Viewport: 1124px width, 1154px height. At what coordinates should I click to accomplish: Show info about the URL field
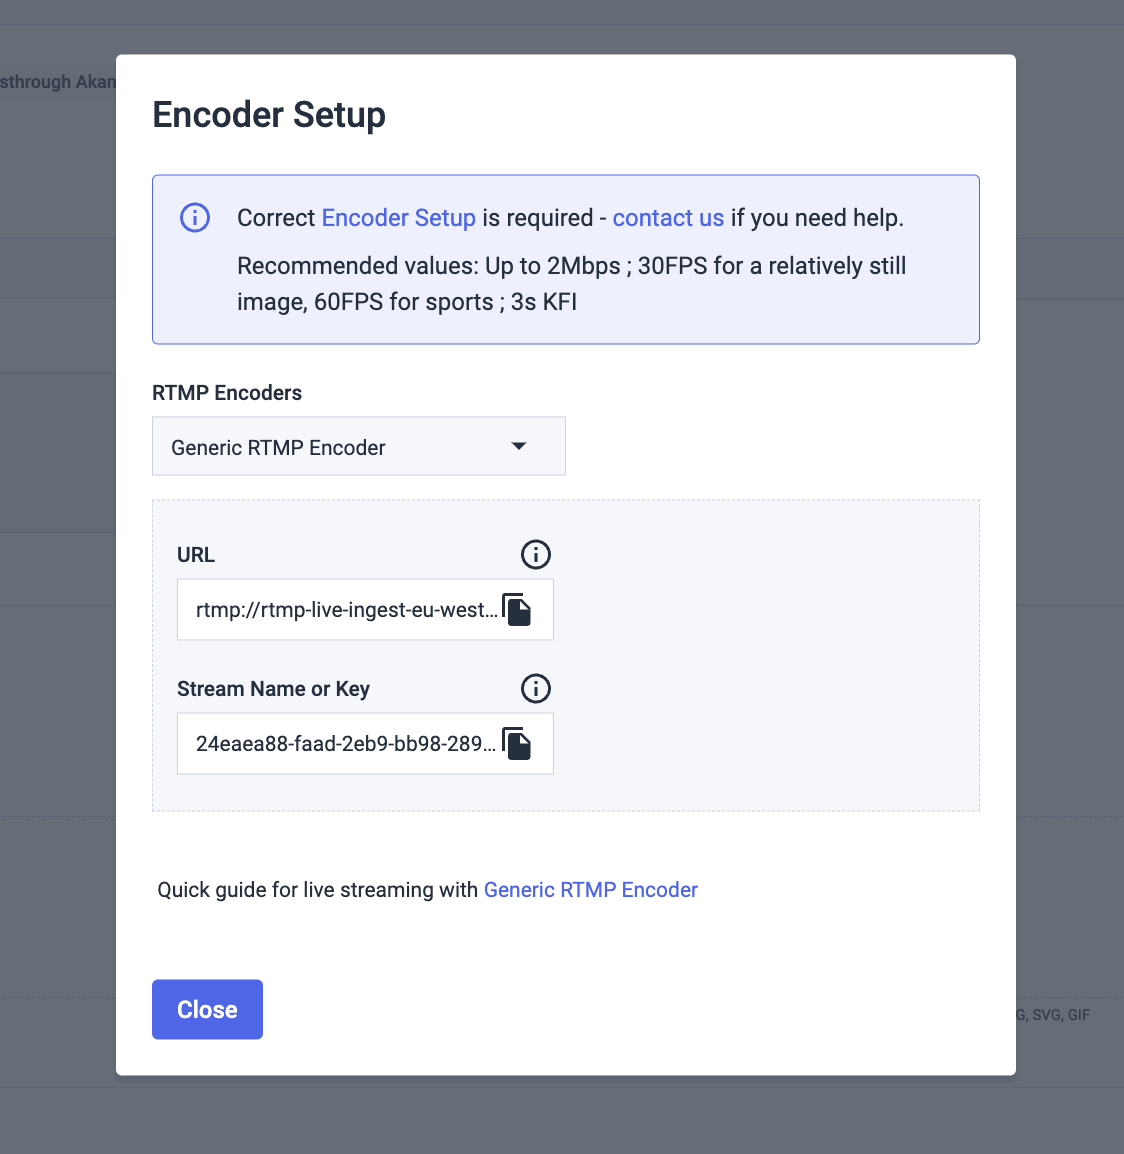click(x=536, y=554)
